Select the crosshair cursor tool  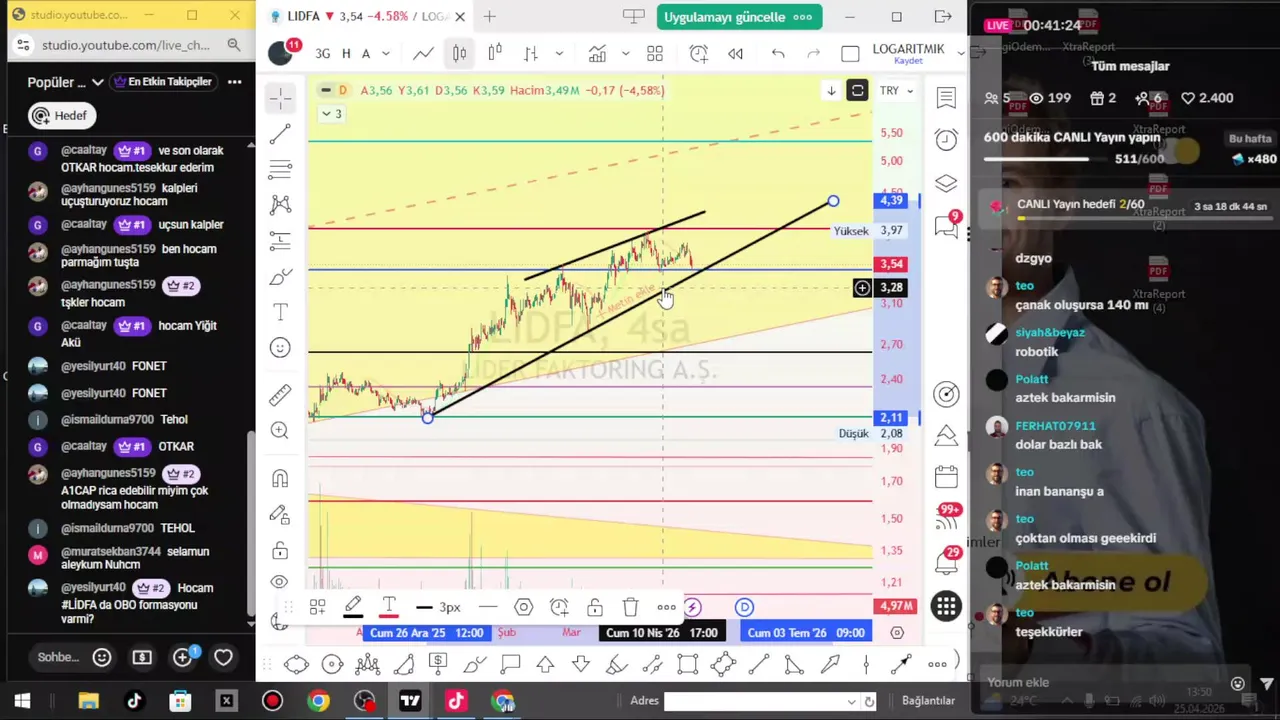pos(280,96)
